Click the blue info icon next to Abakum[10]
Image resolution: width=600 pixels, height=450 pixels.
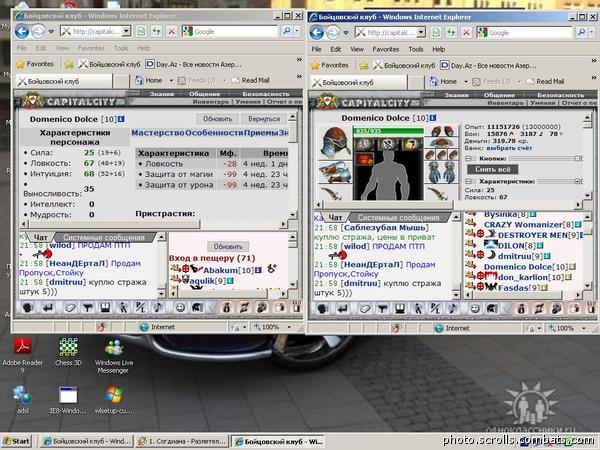[258, 270]
